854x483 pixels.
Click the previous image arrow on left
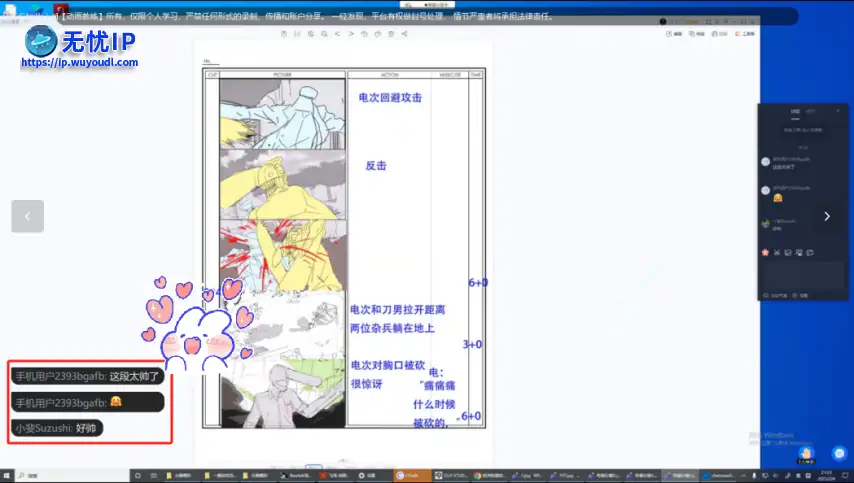tap(28, 216)
